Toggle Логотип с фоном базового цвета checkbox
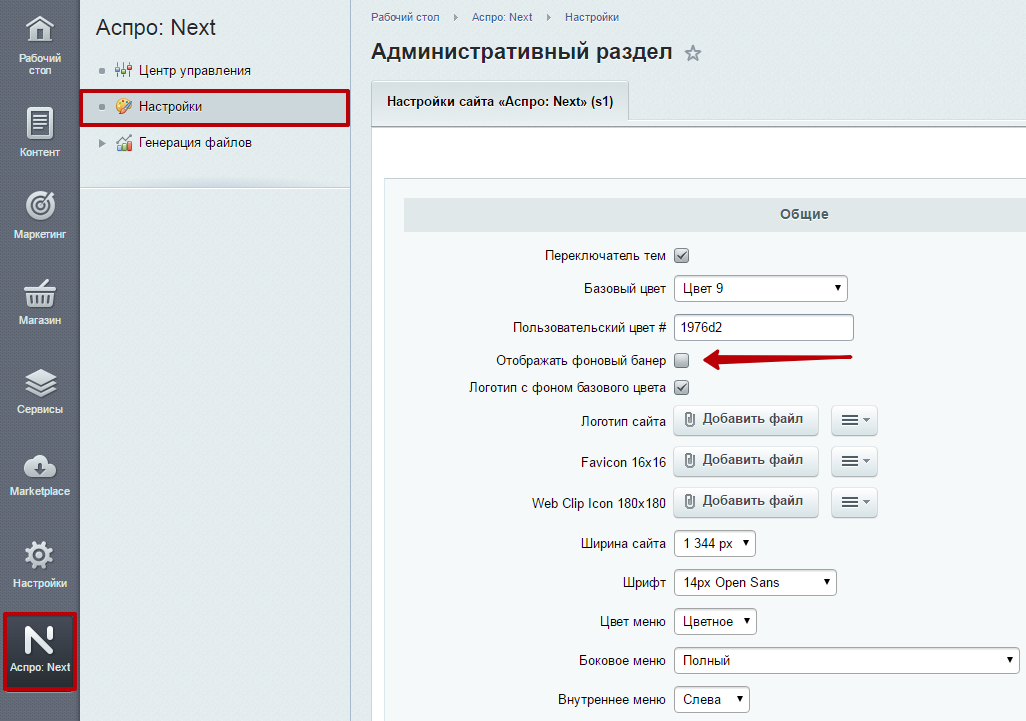 [682, 387]
